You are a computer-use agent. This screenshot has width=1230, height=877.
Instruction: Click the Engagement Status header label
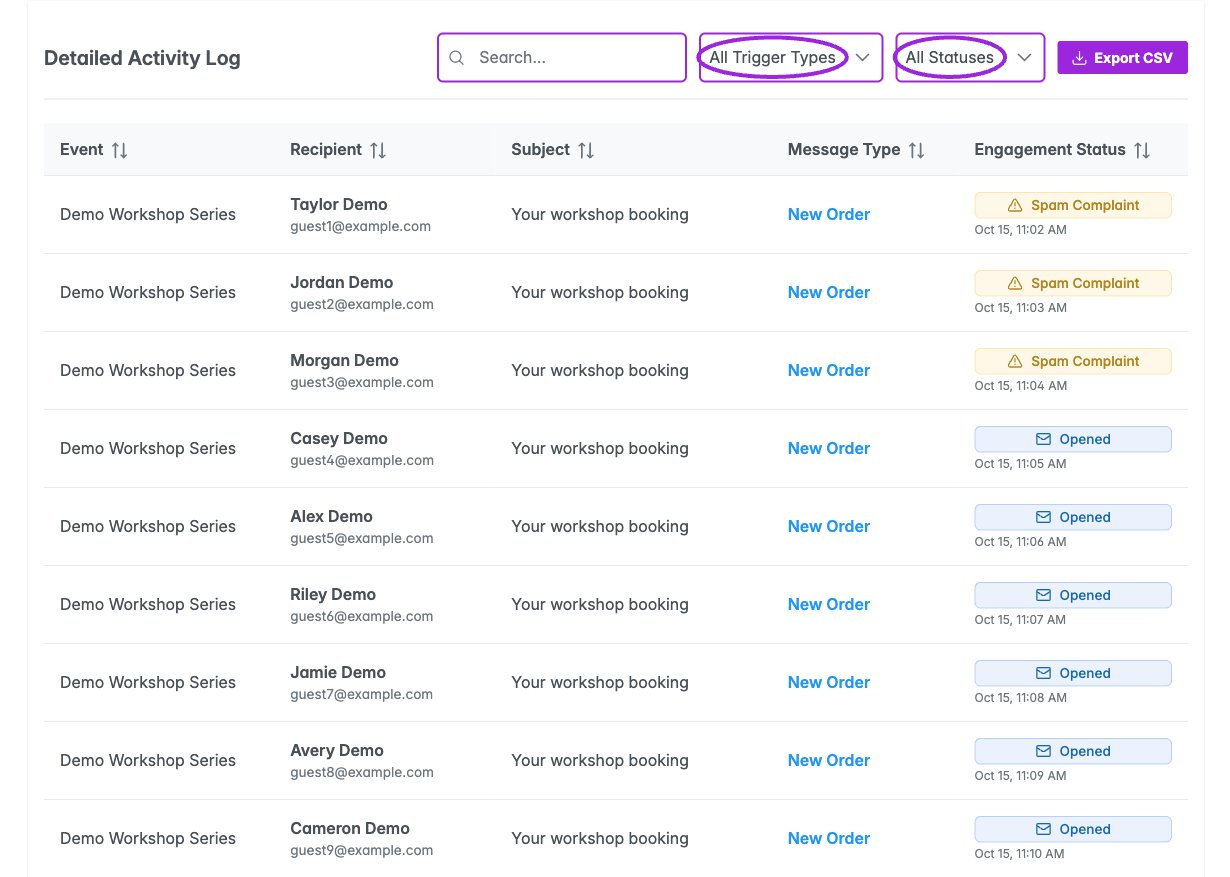click(x=1050, y=150)
